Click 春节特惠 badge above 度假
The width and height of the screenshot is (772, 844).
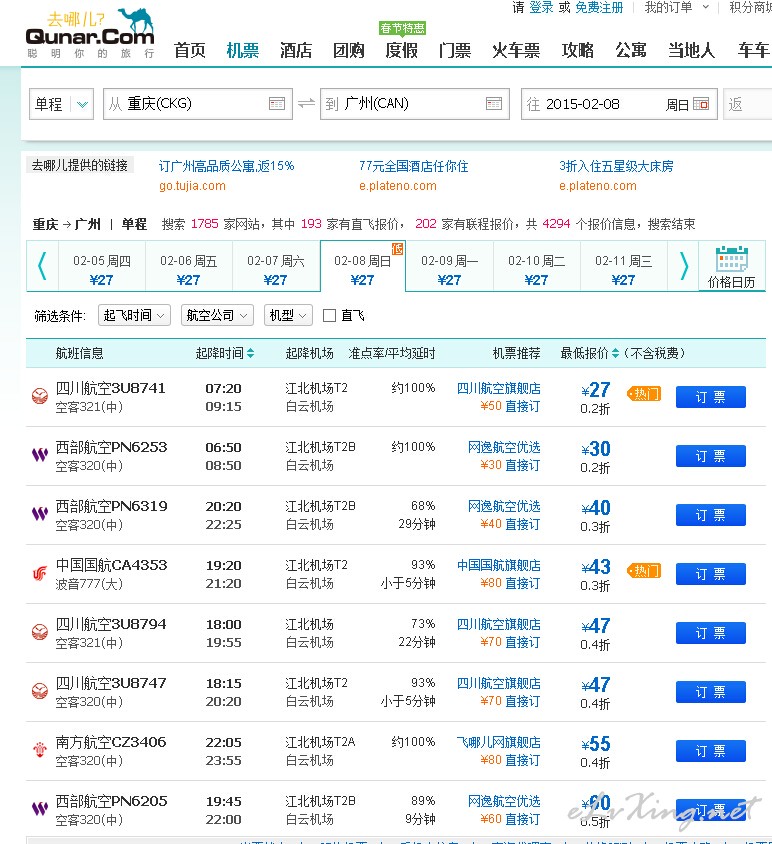click(402, 28)
